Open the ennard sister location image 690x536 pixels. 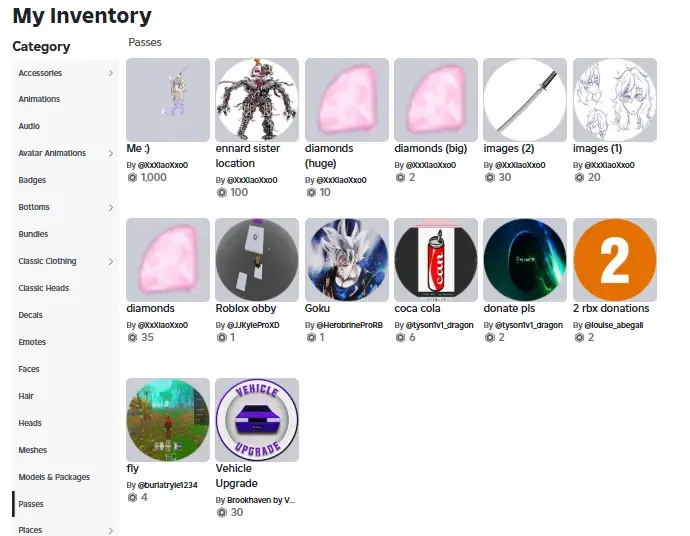257,100
